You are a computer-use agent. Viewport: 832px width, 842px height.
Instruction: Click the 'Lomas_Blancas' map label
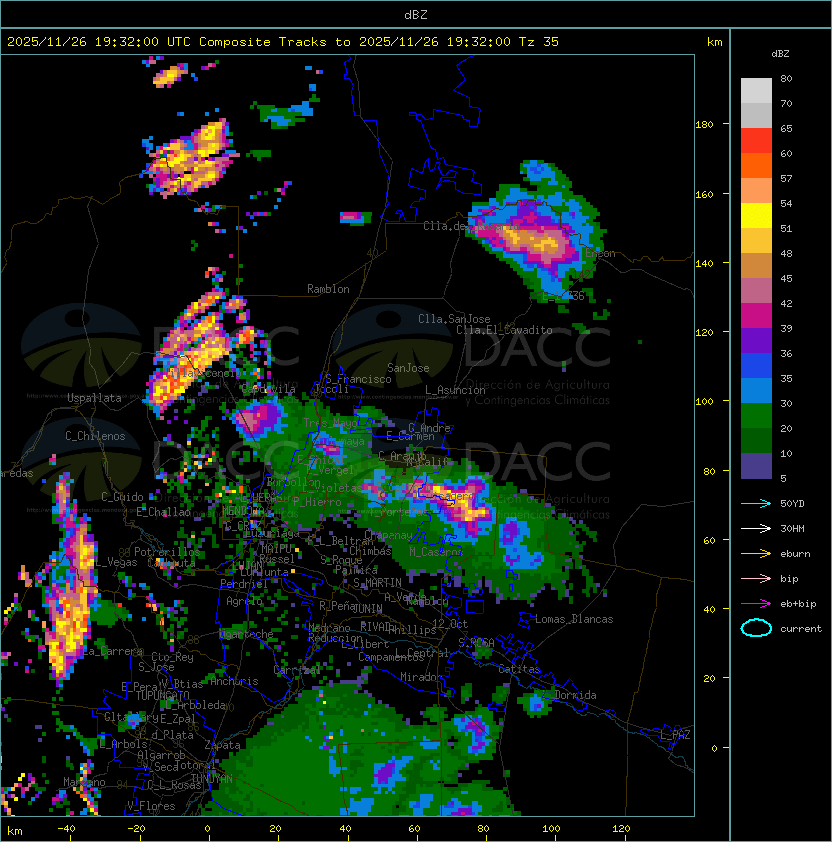pyautogui.click(x=574, y=619)
